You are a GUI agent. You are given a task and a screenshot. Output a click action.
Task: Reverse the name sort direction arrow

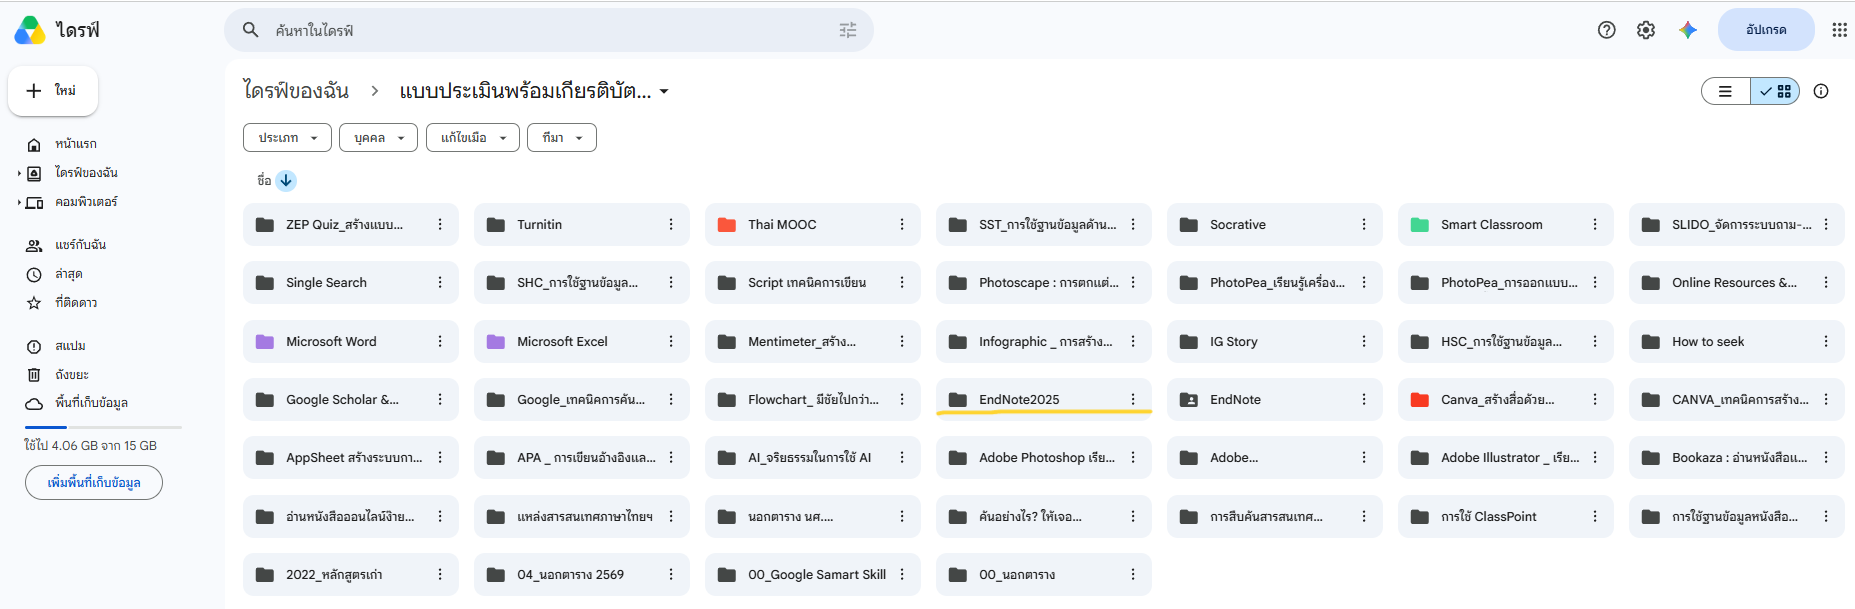point(286,180)
